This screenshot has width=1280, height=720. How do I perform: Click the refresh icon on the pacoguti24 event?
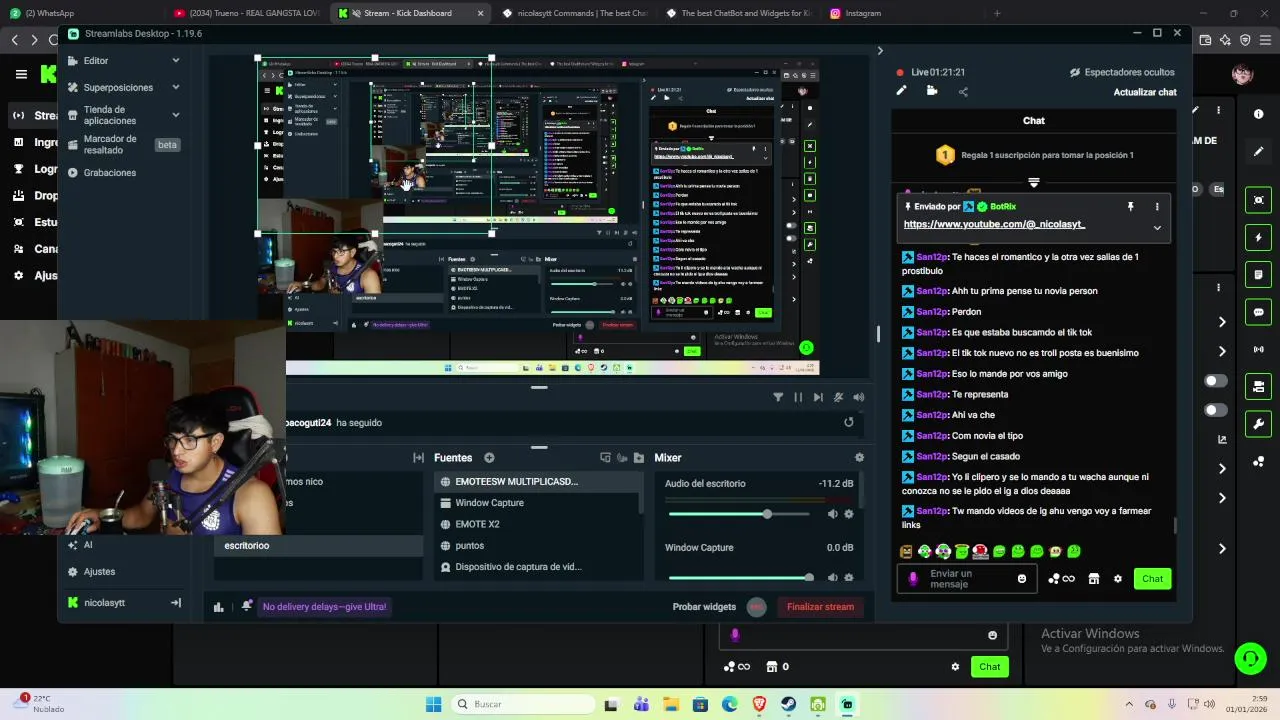[849, 422]
